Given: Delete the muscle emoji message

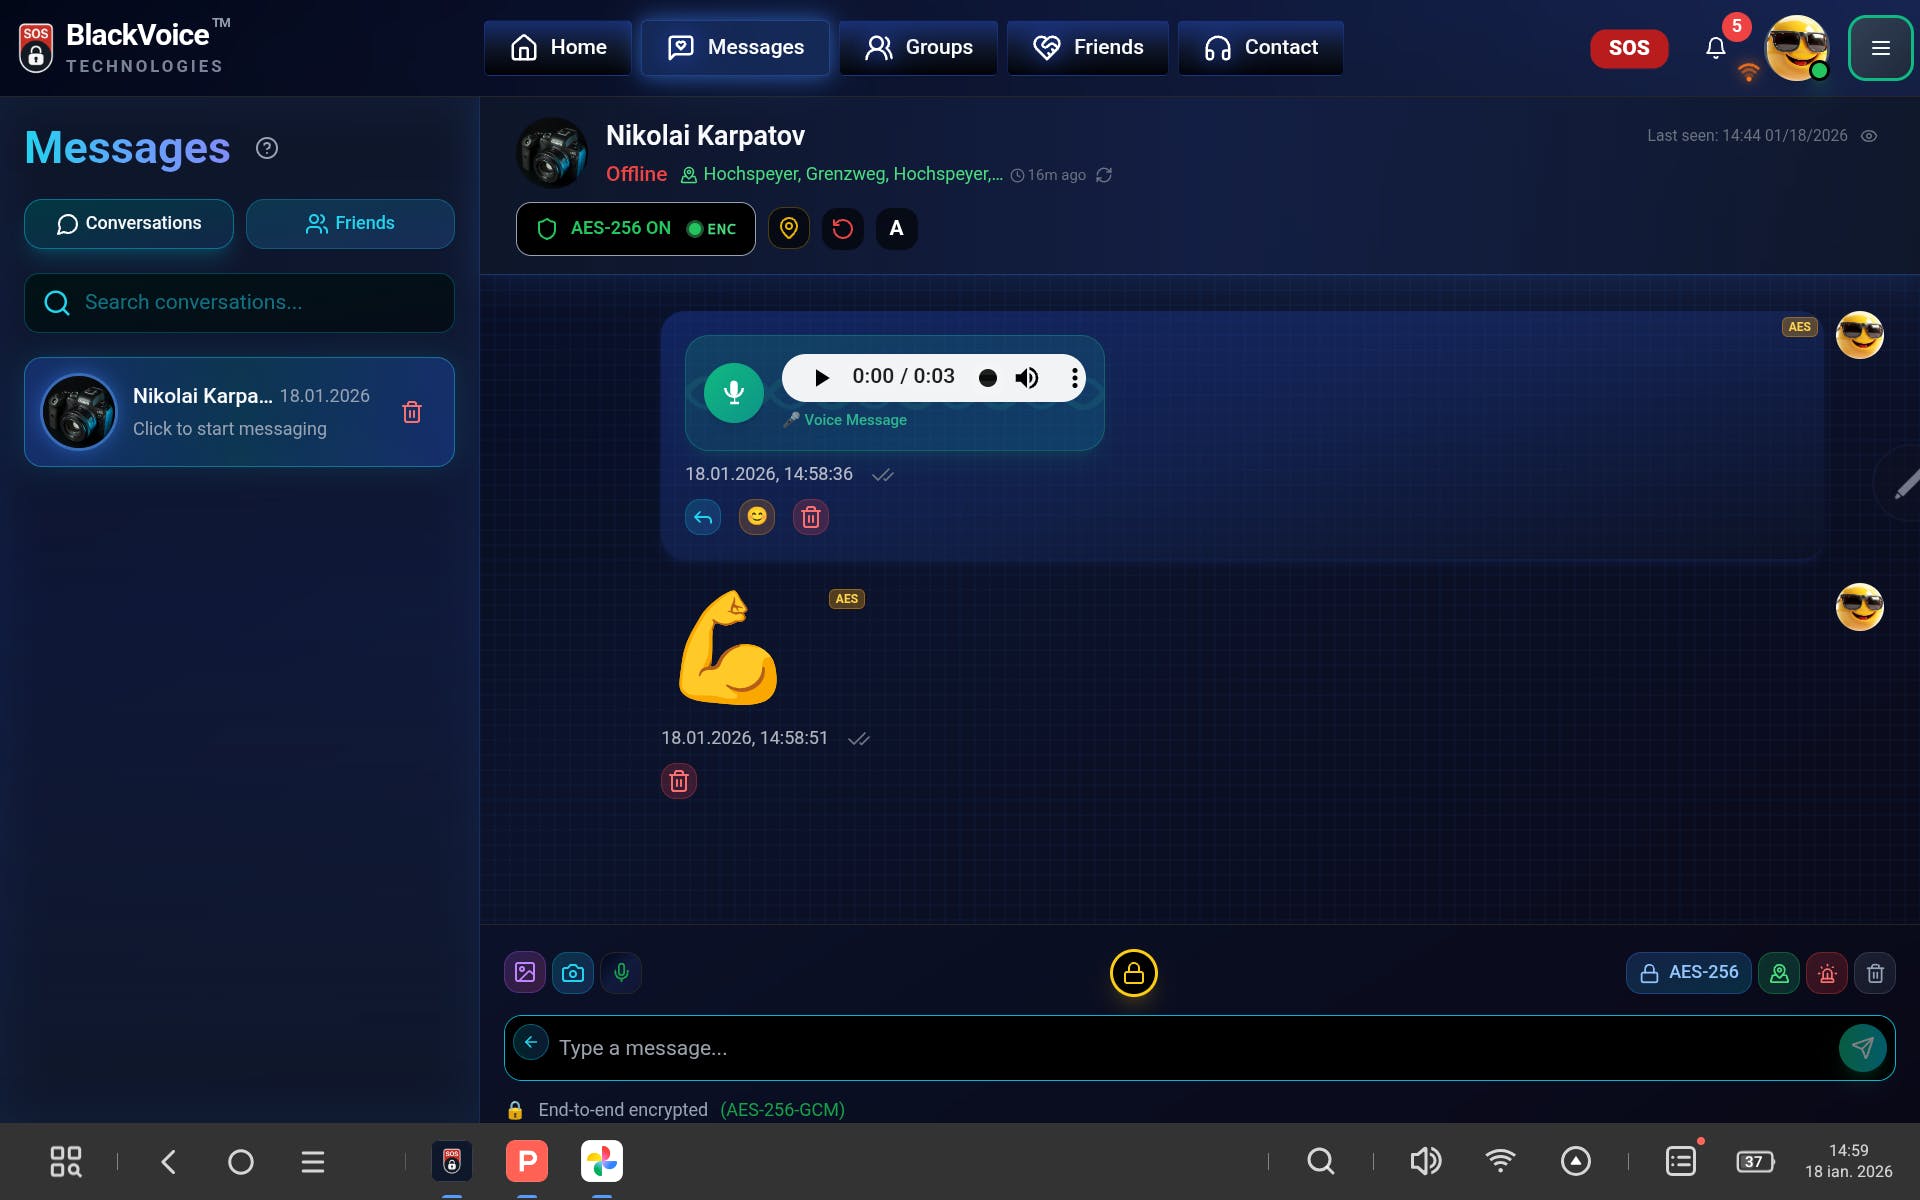Looking at the screenshot, I should pos(679,781).
